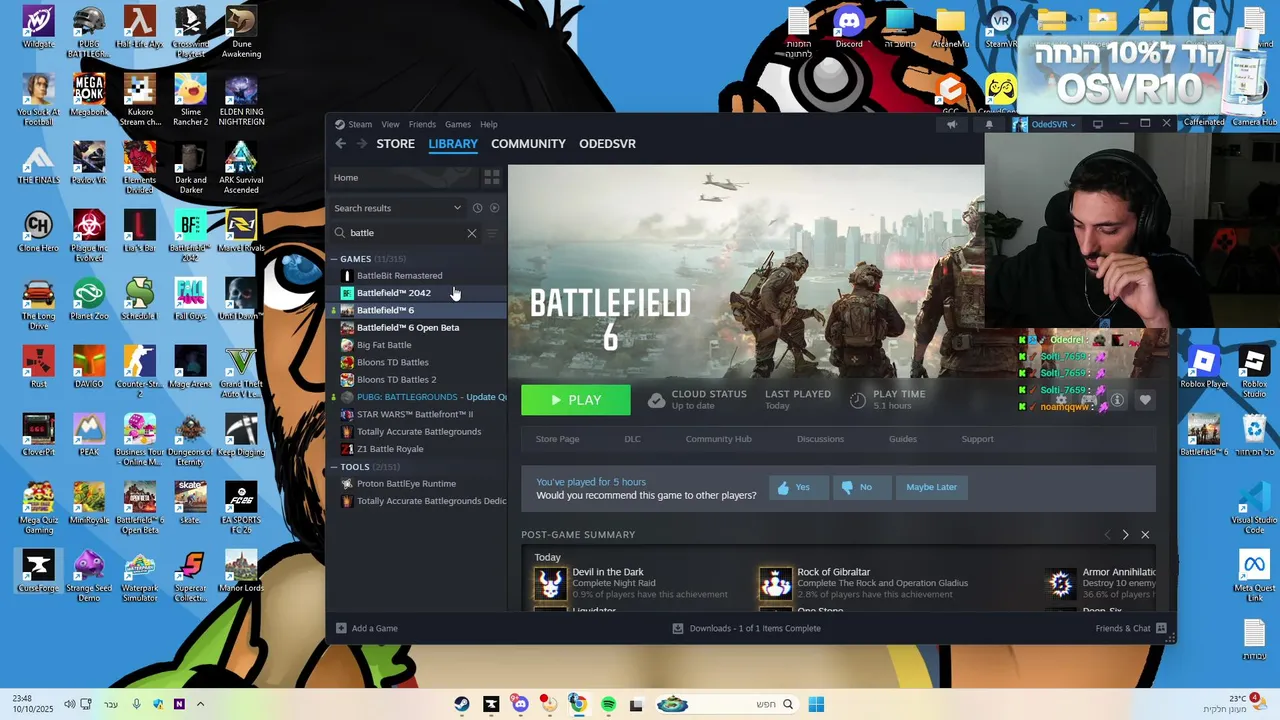The image size is (1280, 720).
Task: Toggle the ready-to-play filter icon
Action: tap(494, 208)
